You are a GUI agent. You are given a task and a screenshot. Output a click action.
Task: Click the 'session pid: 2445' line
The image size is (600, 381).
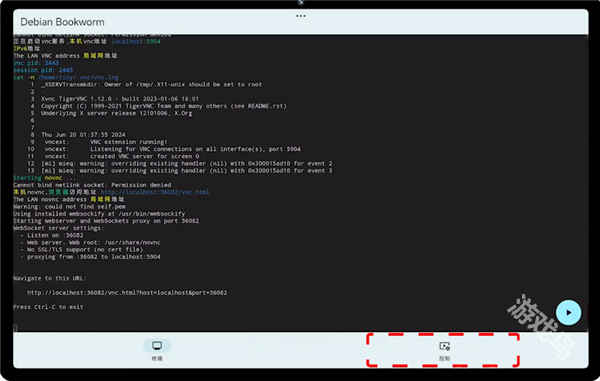coord(43,70)
